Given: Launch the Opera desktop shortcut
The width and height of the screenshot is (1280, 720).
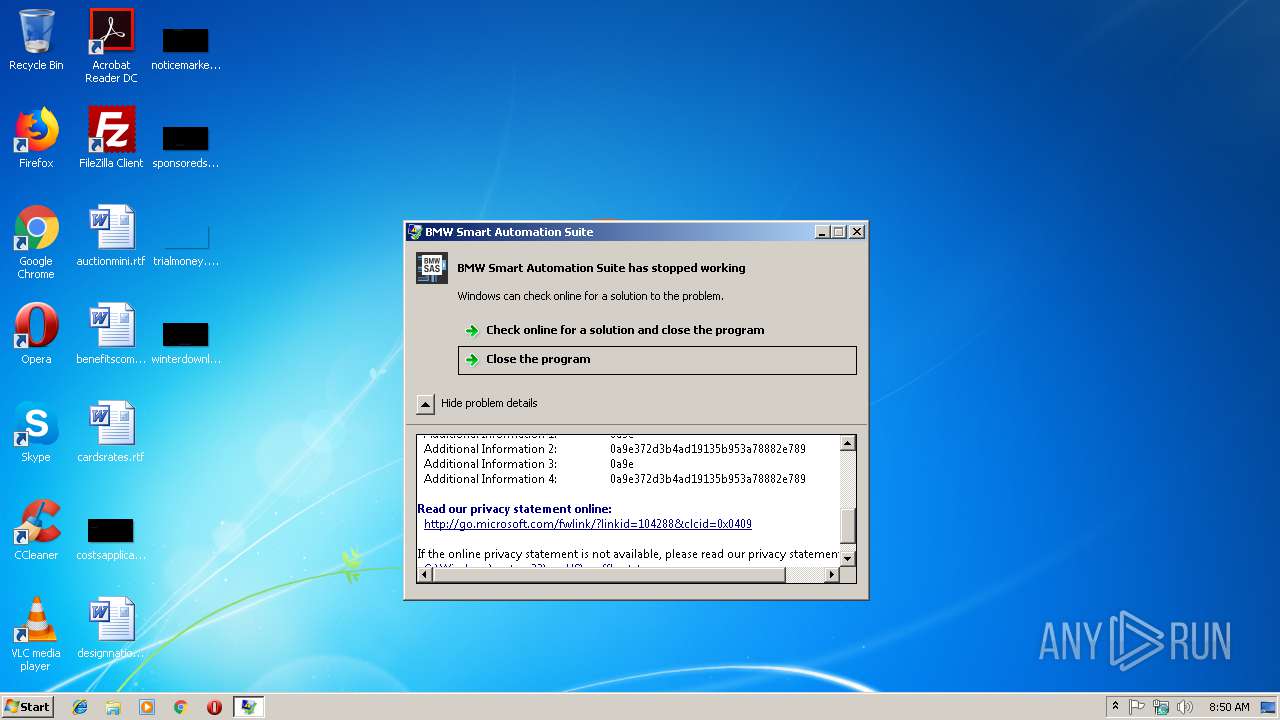Looking at the screenshot, I should tap(36, 334).
